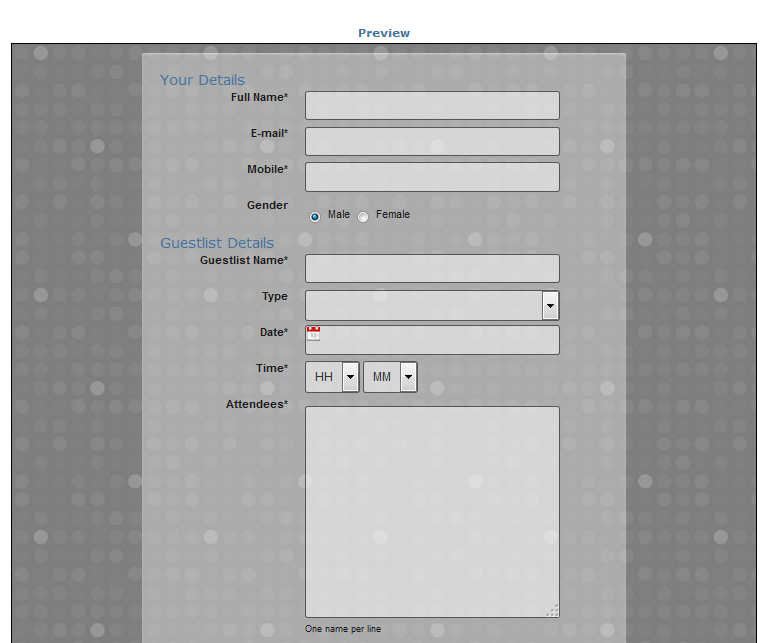Viewport: 771px width, 643px height.
Task: Select the Male radio button
Action: [x=315, y=217]
